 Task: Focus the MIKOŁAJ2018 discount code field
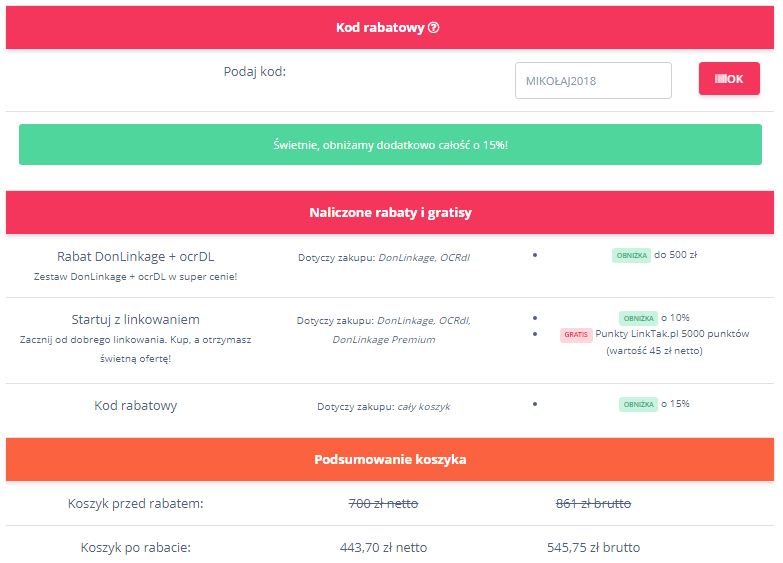(x=593, y=81)
